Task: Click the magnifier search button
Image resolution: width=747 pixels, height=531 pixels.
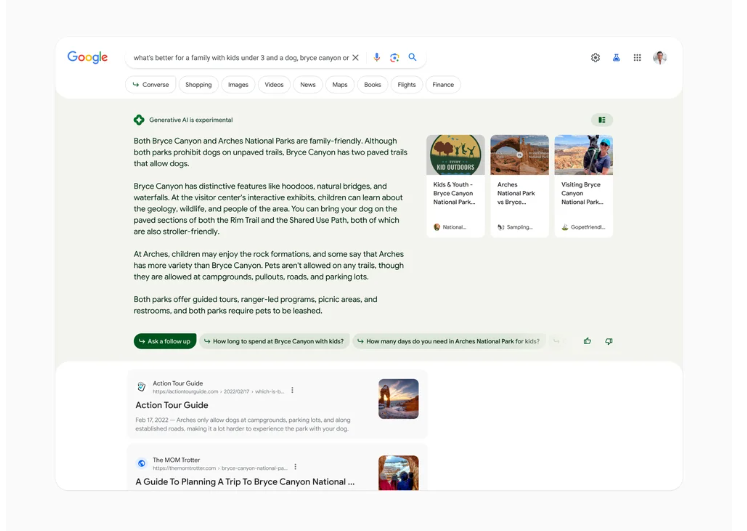Action: coord(413,57)
